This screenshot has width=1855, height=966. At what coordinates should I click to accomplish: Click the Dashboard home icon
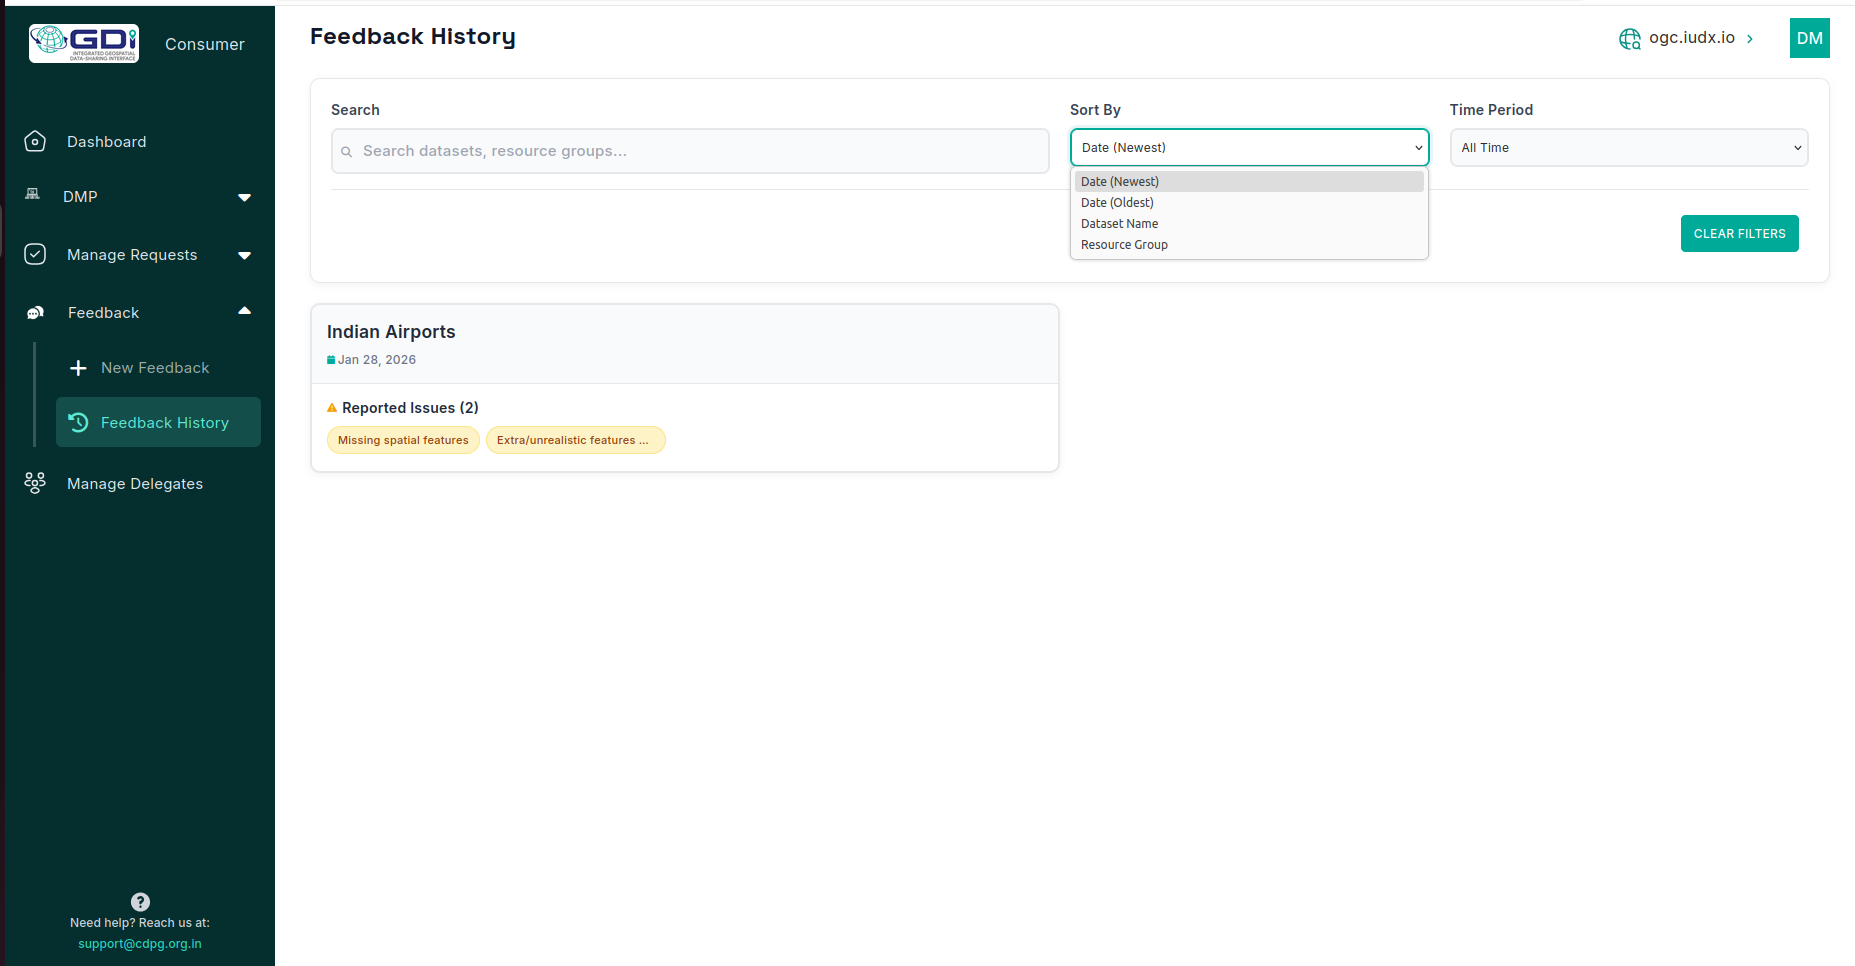(35, 142)
